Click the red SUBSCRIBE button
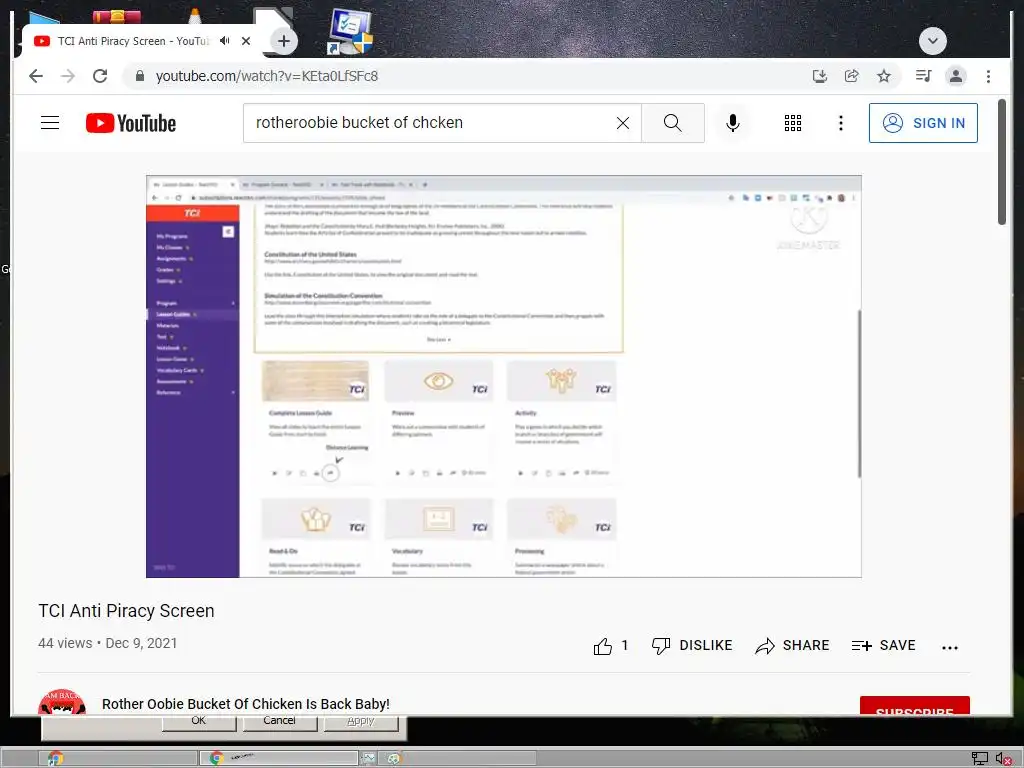Screen dimensions: 1024x768 click(x=914, y=706)
